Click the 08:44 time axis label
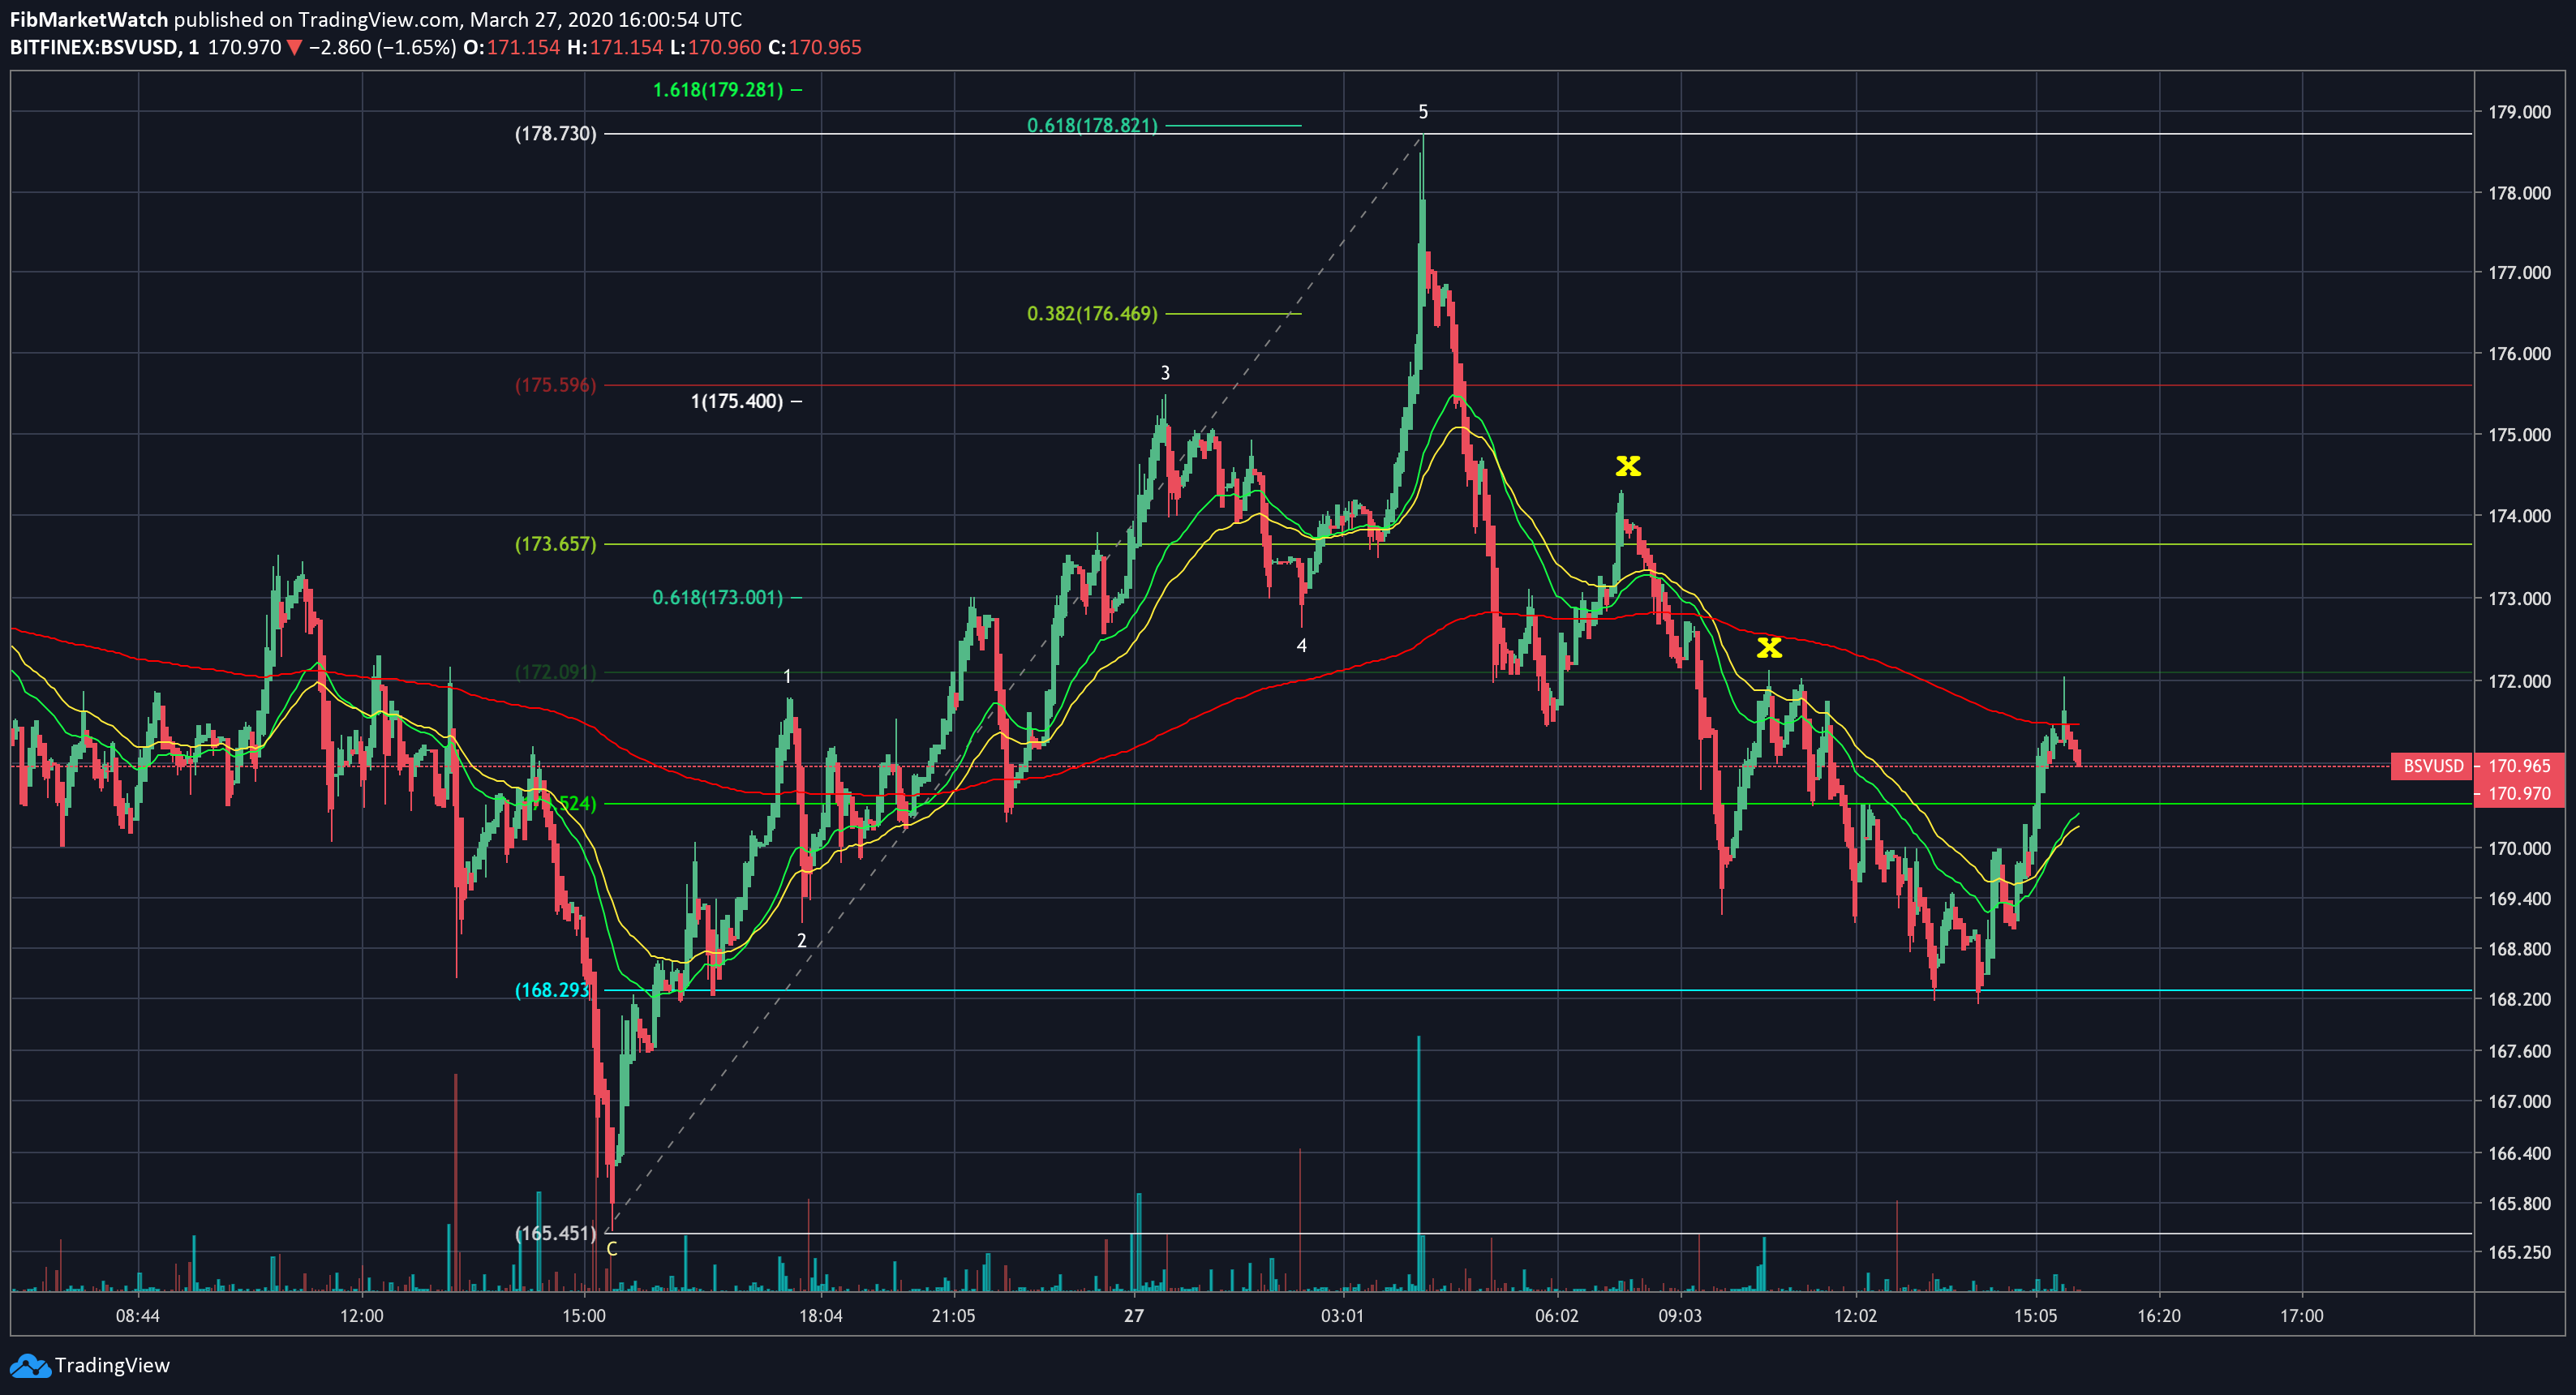Viewport: 2576px width, 1395px height. [x=137, y=1316]
